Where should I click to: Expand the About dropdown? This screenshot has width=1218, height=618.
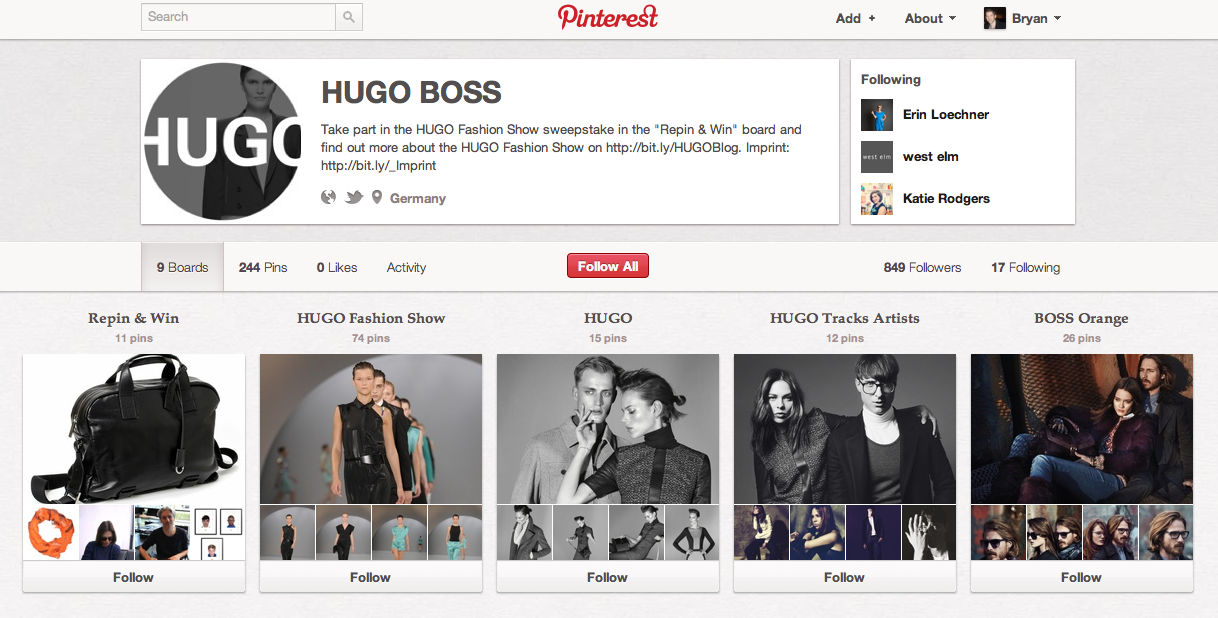[x=930, y=18]
